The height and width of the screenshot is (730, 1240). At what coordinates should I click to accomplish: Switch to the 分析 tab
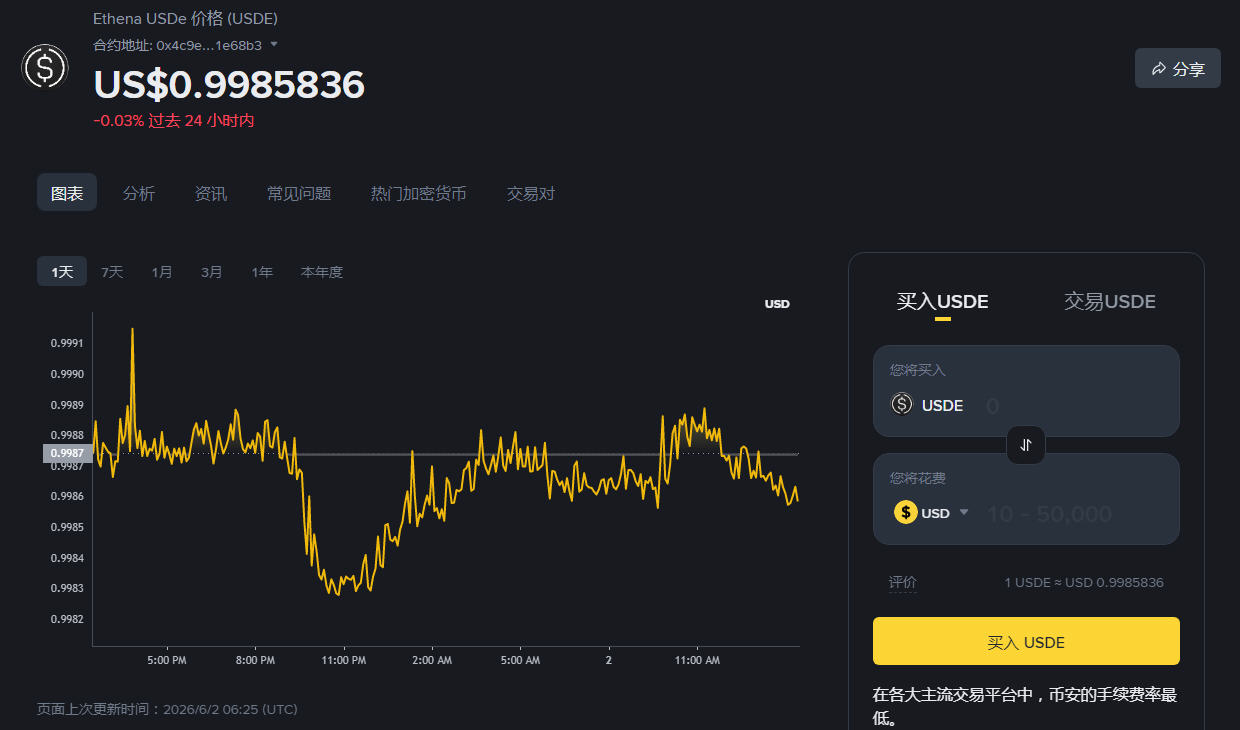click(139, 193)
